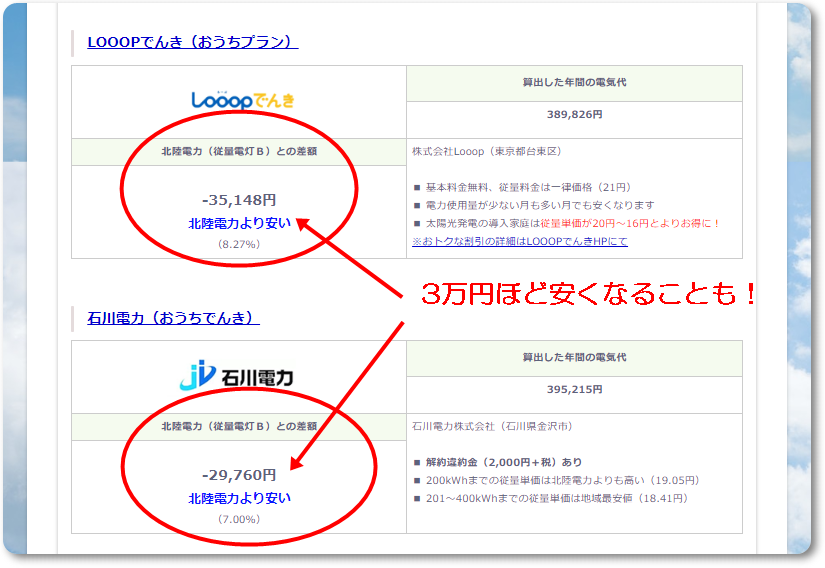The width and height of the screenshot is (825, 568).
Task: Click the Looopでんき logo image
Action: pos(243,100)
